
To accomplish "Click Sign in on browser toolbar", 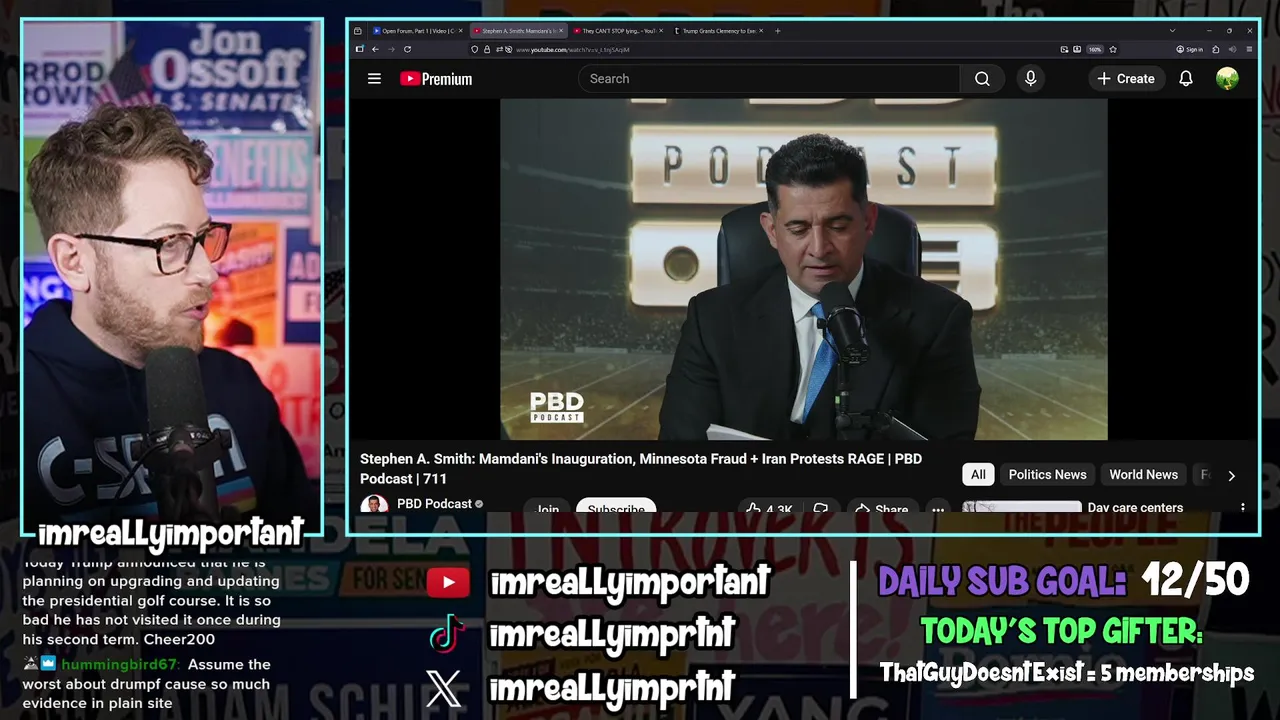I will click(x=1189, y=49).
